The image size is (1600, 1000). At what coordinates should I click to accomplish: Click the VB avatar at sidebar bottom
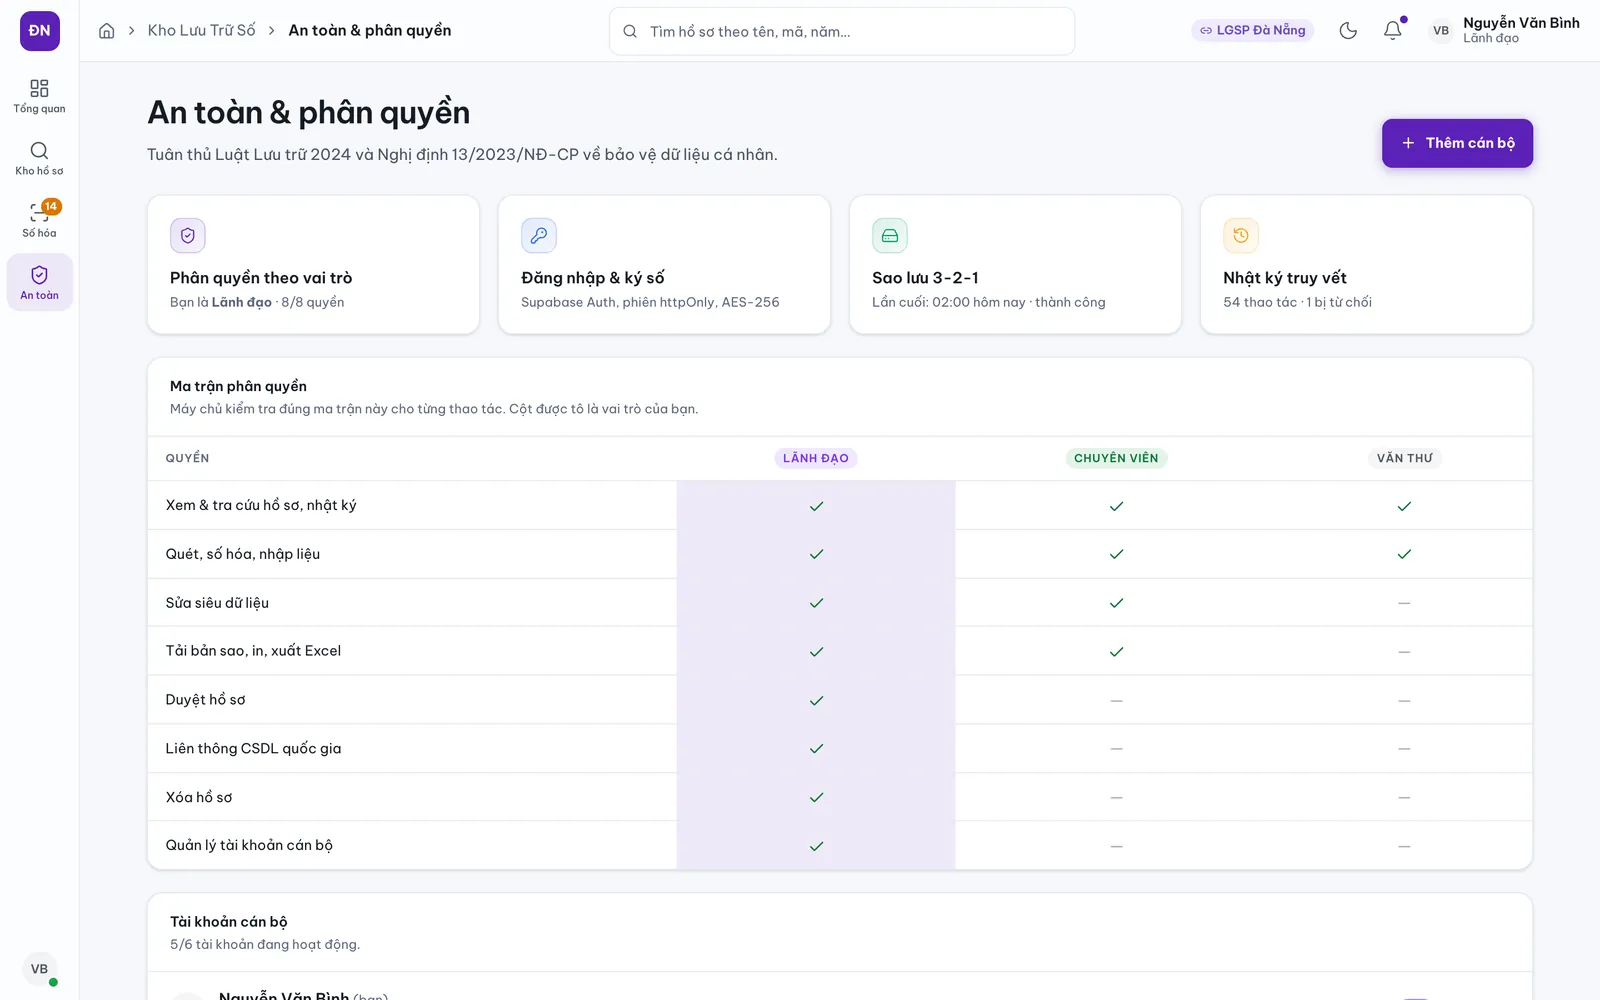click(39, 969)
